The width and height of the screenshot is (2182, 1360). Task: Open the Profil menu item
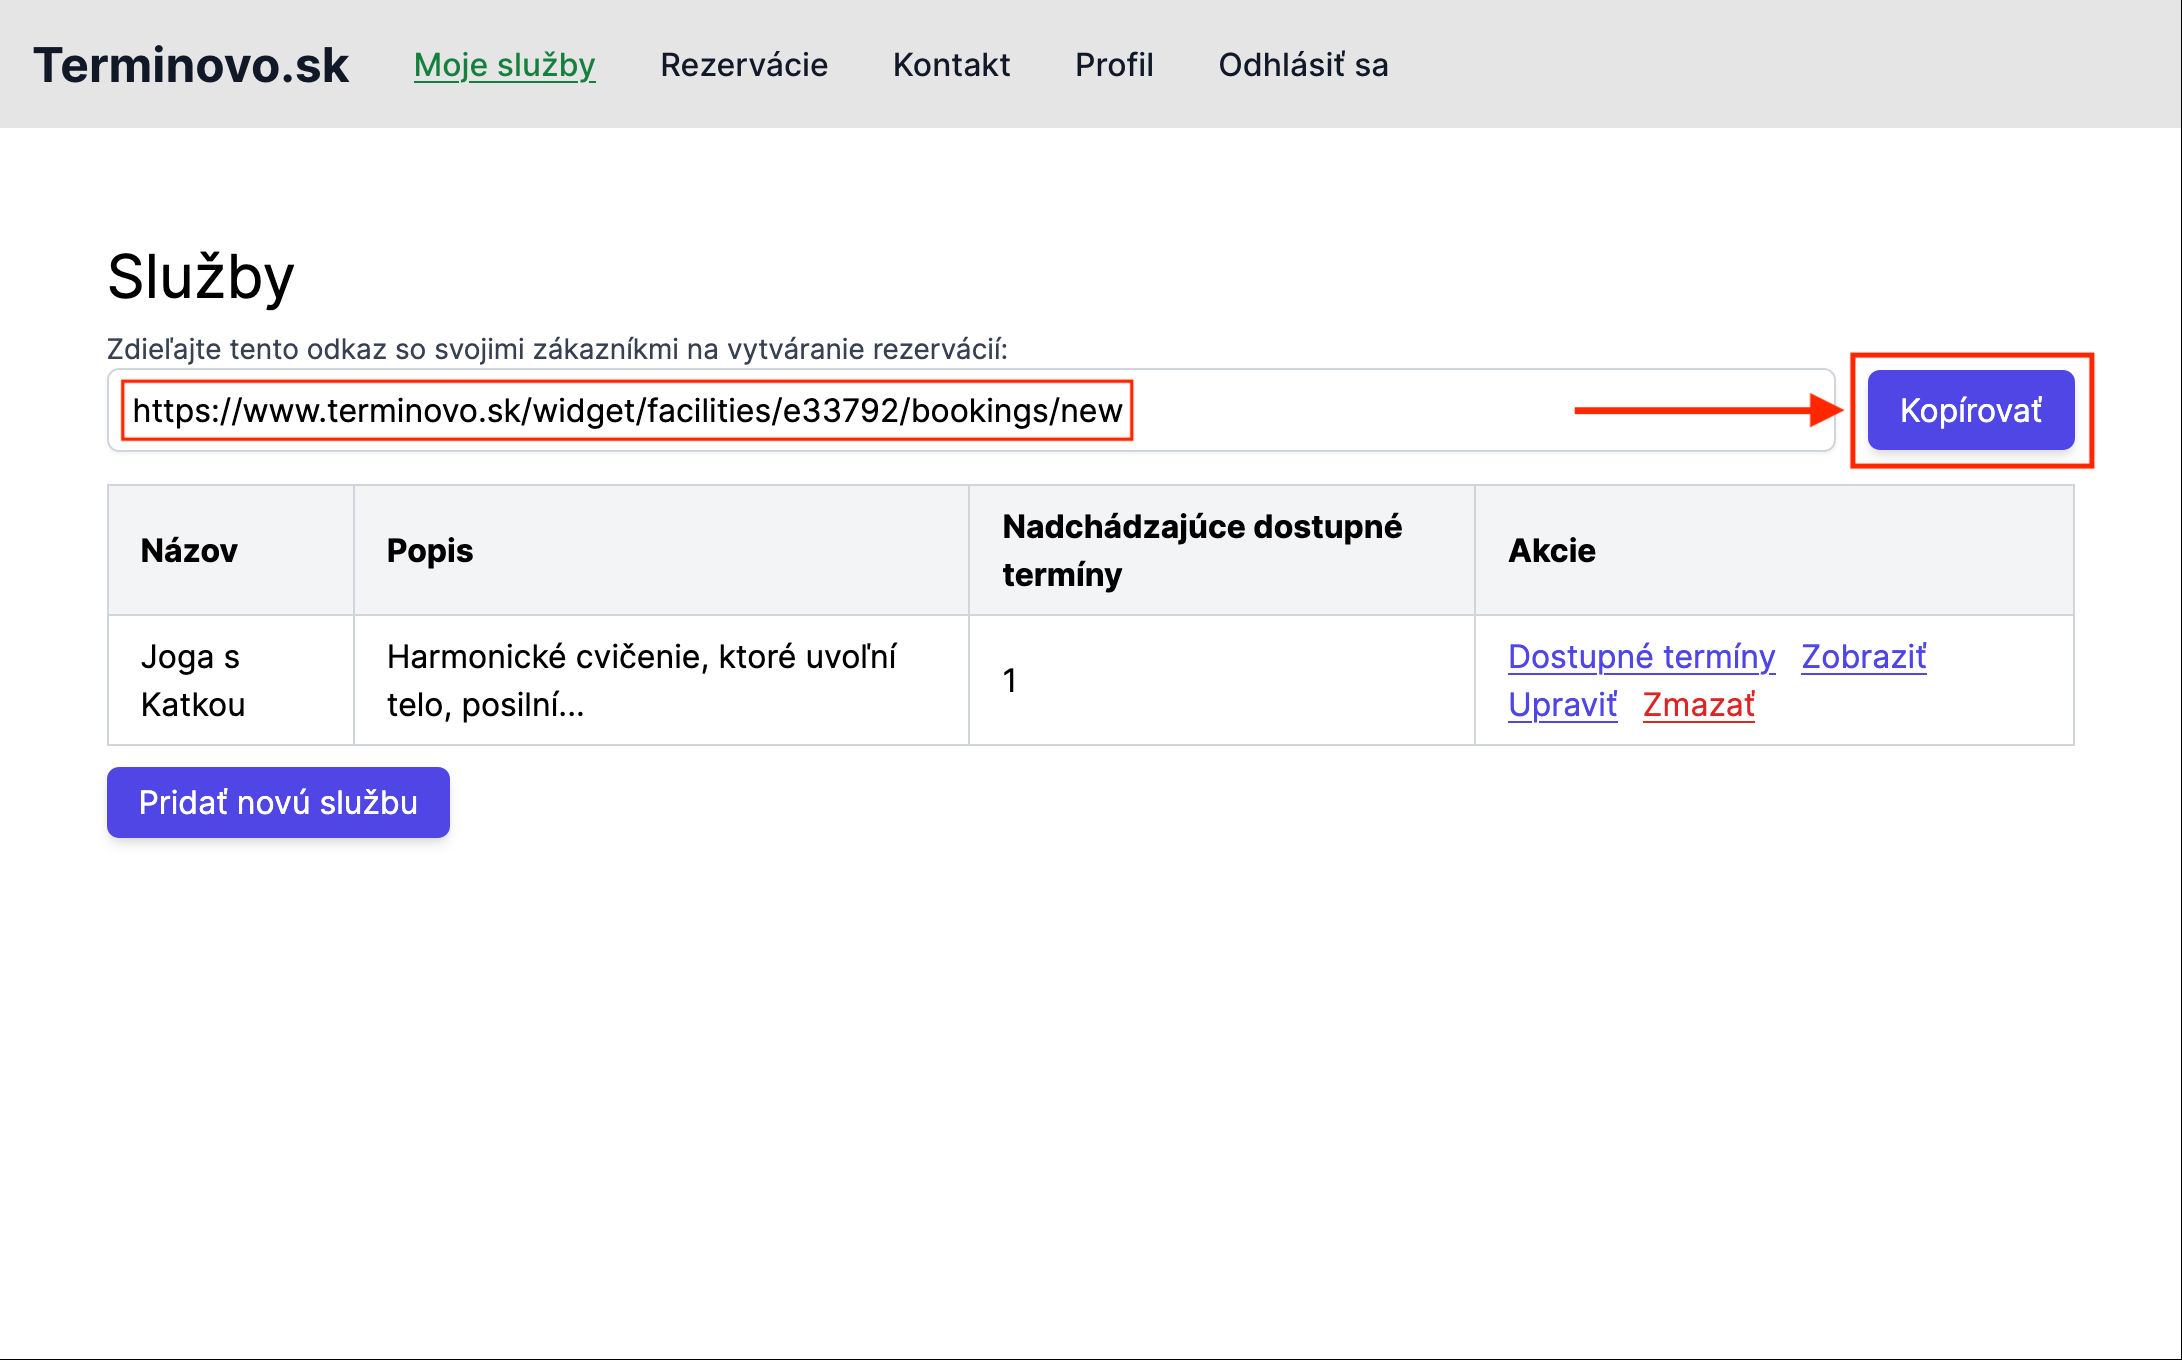[x=1114, y=65]
